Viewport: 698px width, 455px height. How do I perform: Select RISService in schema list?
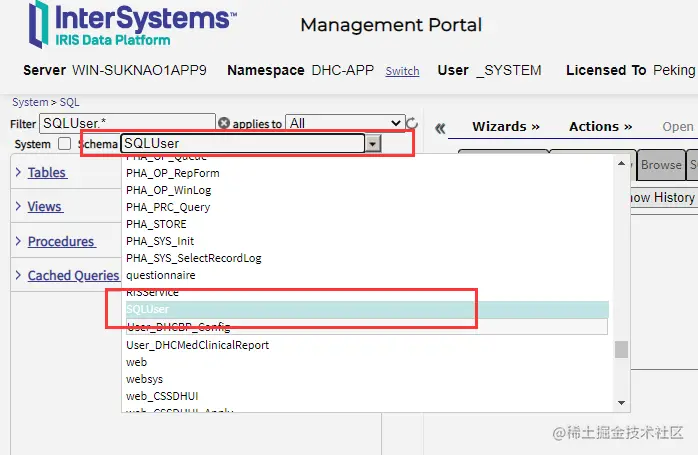click(x=152, y=292)
